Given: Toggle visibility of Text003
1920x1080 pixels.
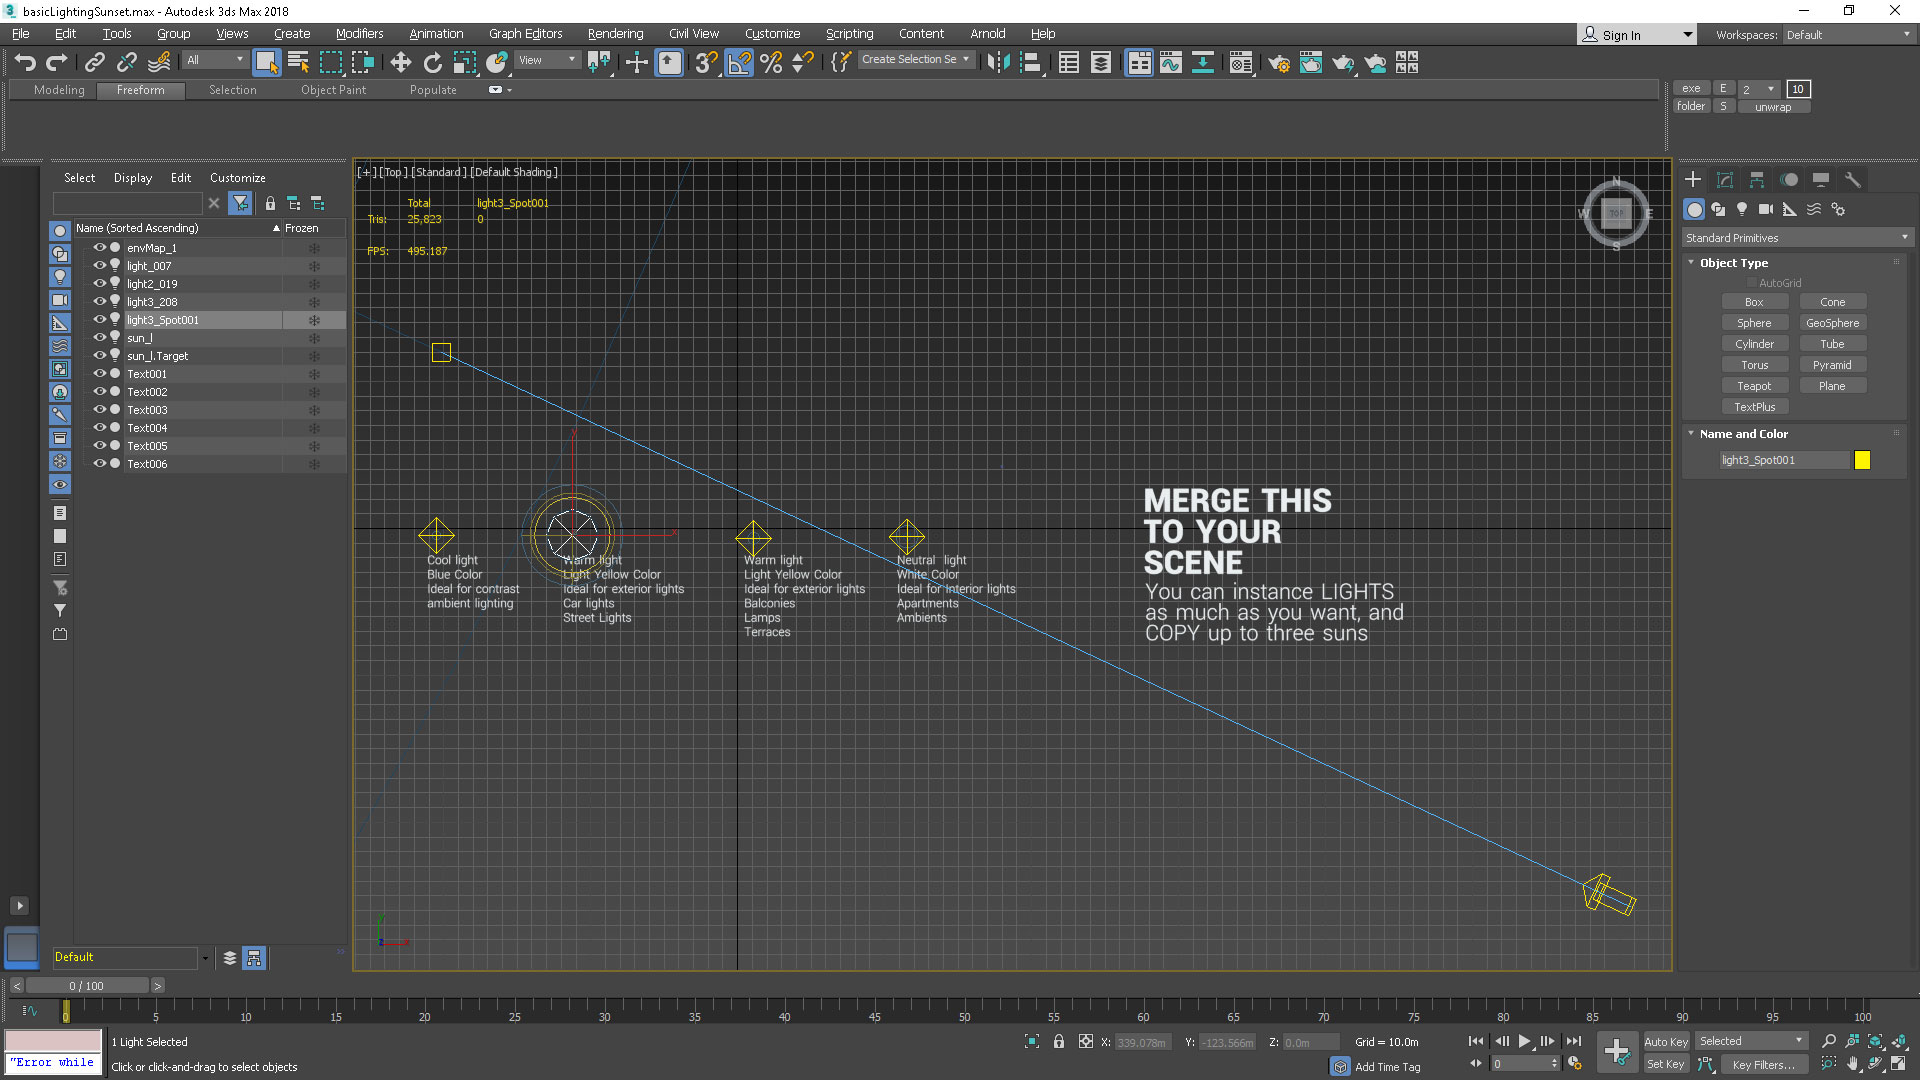Looking at the screenshot, I should coord(99,410).
